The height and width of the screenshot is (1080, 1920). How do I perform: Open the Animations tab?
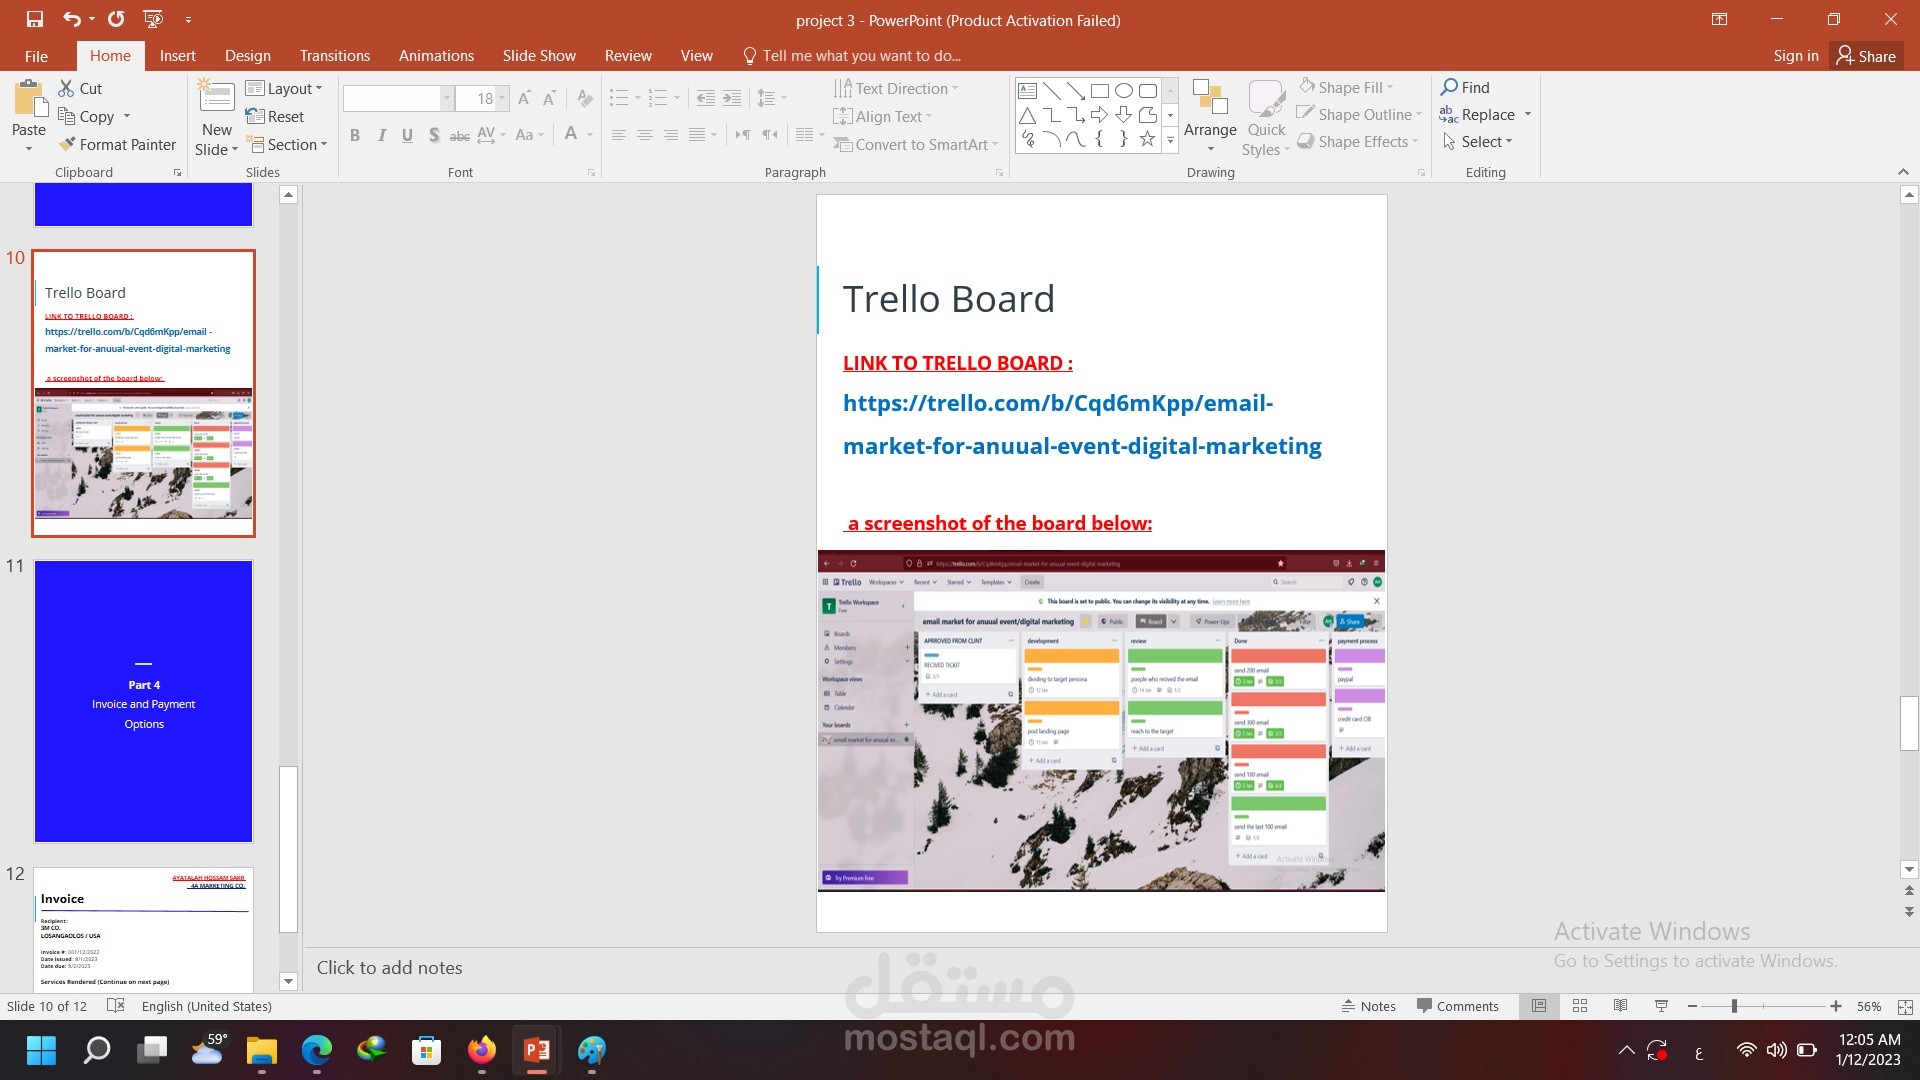[436, 56]
